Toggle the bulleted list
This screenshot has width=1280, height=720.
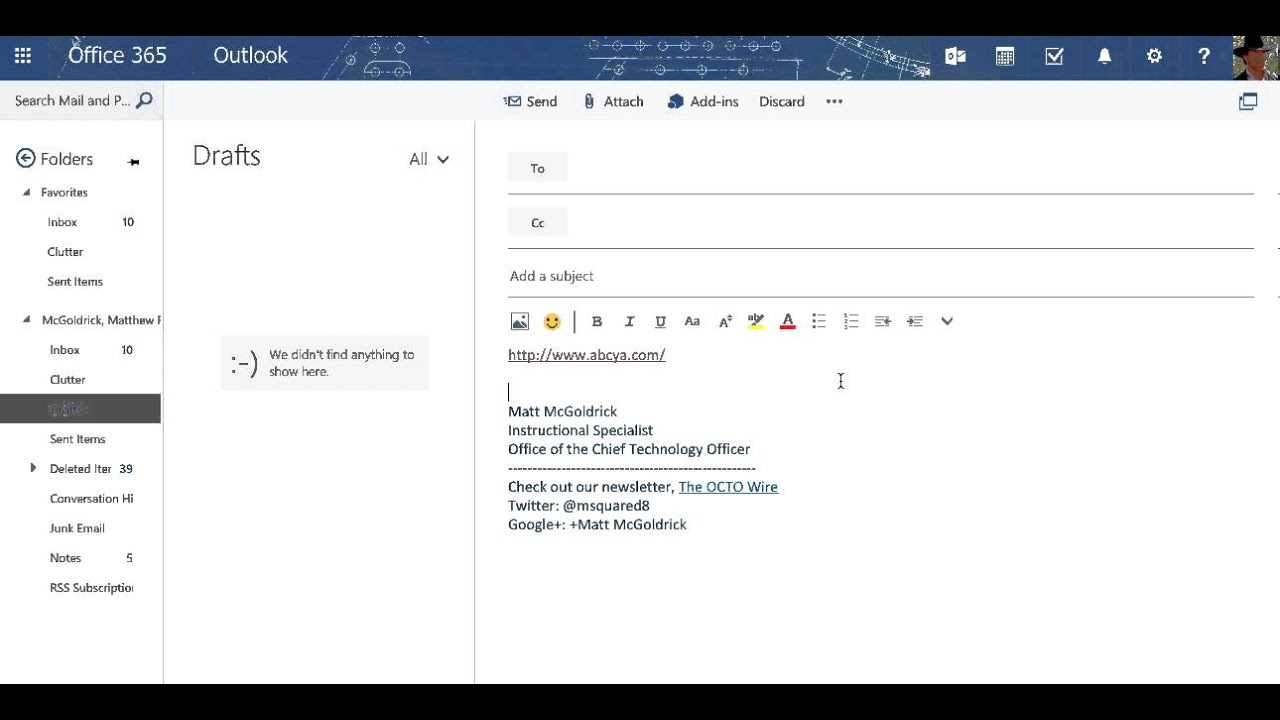[819, 321]
